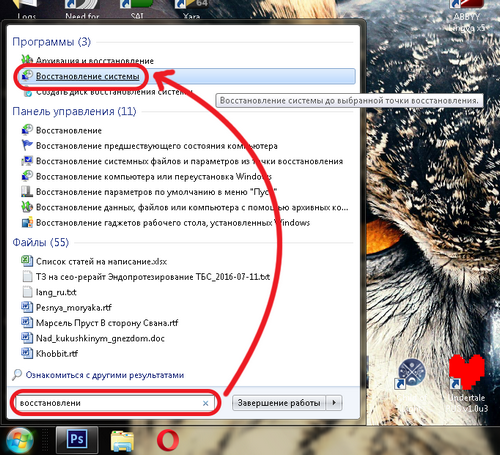
Task: Open file Nad_kukushkinym_gnezdom.doc
Action: click(x=100, y=338)
